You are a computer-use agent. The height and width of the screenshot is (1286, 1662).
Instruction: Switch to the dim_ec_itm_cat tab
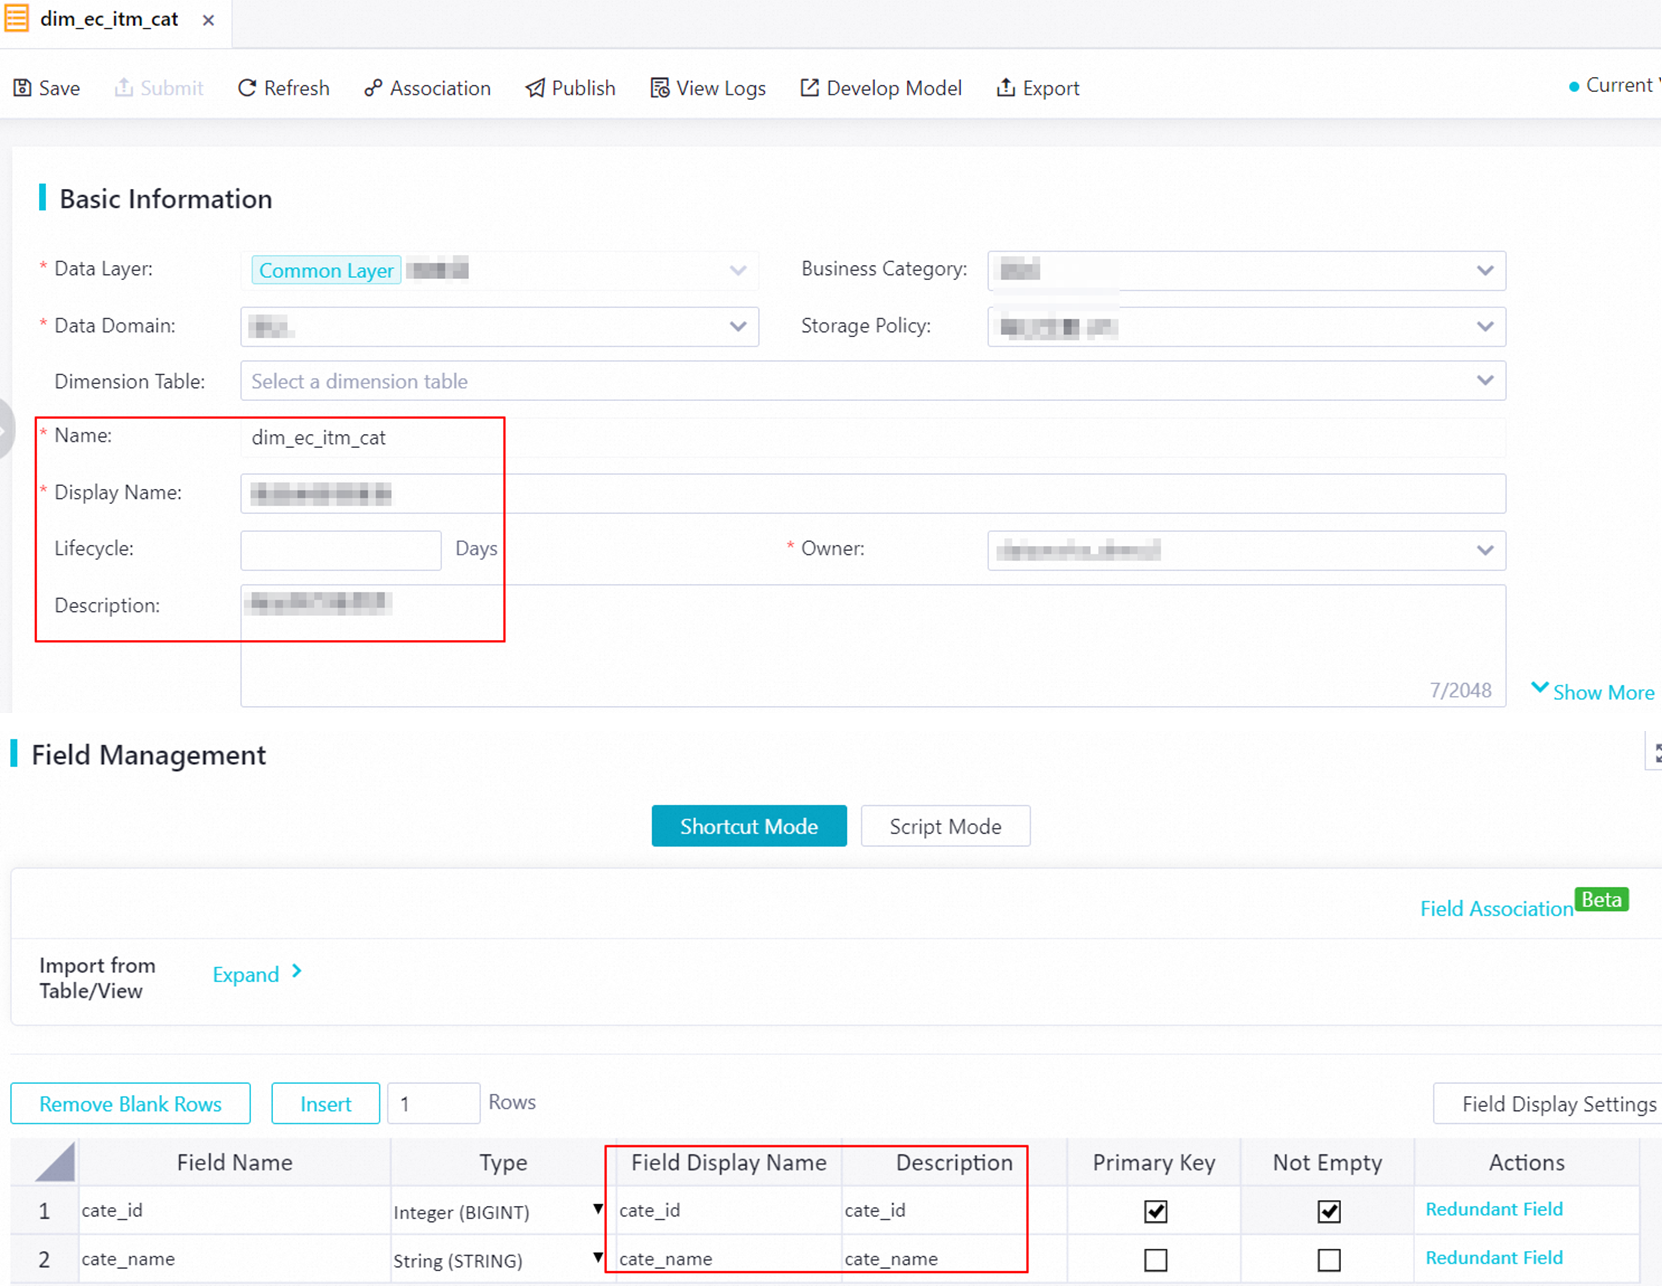[109, 19]
